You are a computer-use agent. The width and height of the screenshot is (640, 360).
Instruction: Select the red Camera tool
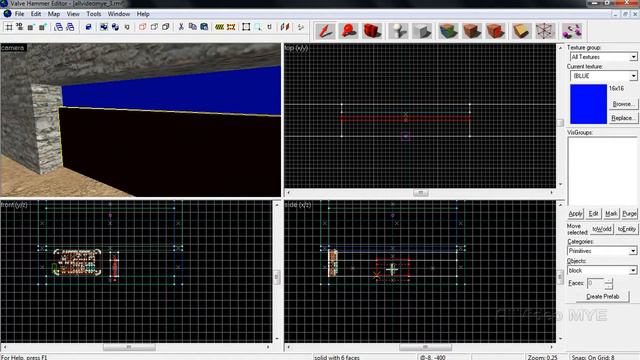tap(372, 31)
